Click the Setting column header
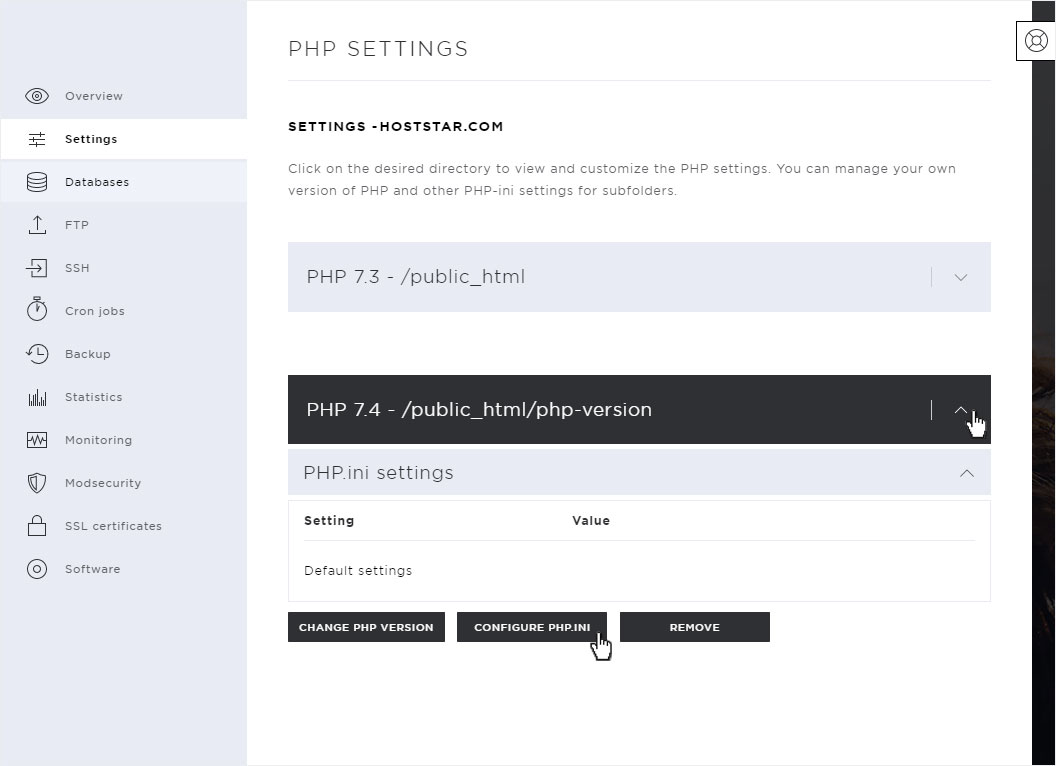 coord(329,521)
